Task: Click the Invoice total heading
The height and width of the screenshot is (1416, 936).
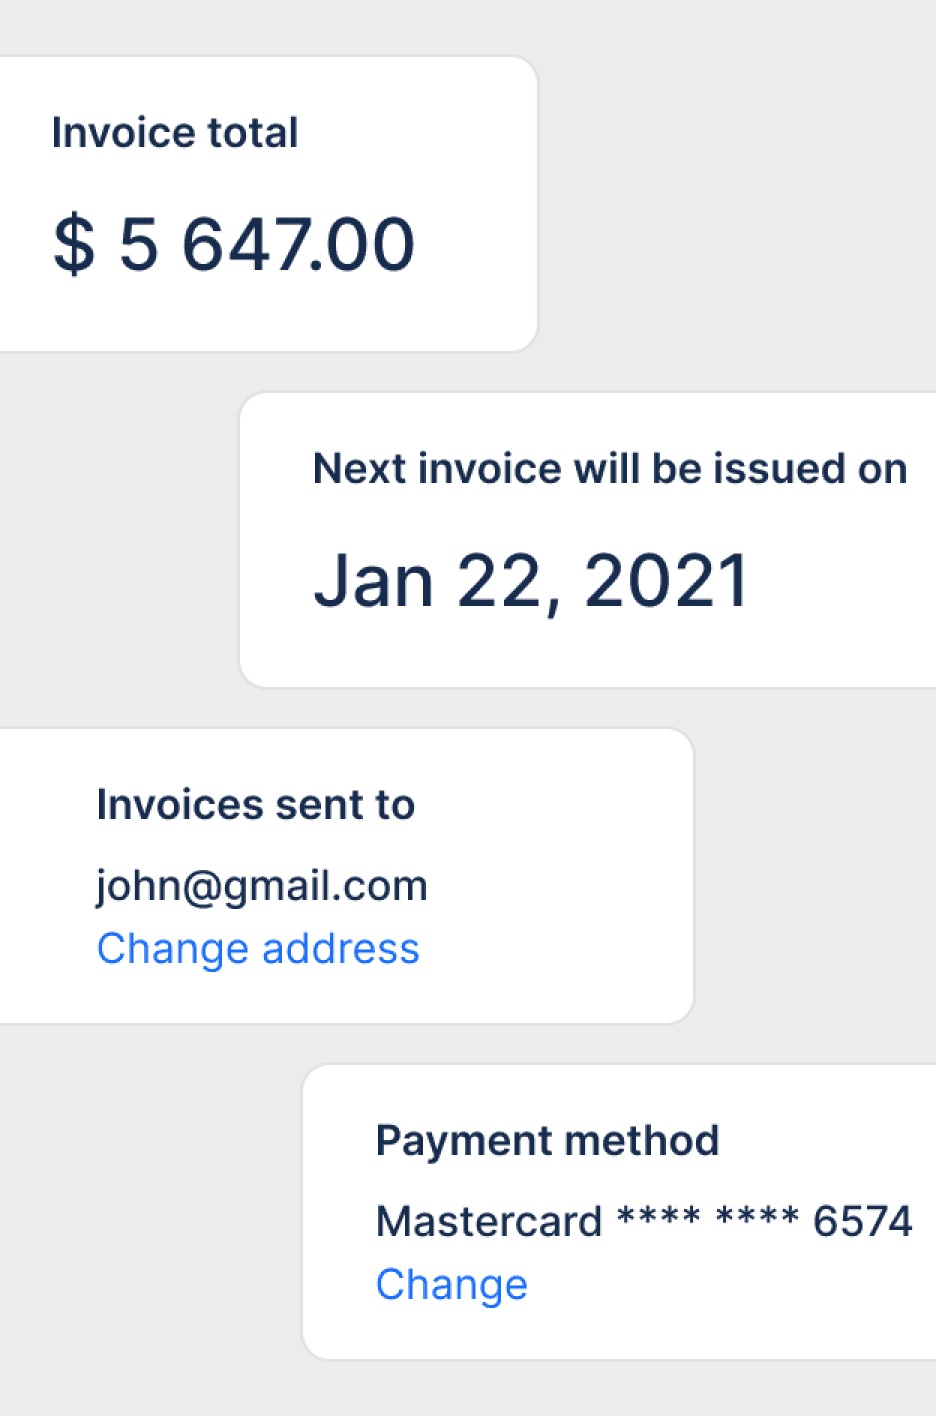Action: pos(175,133)
